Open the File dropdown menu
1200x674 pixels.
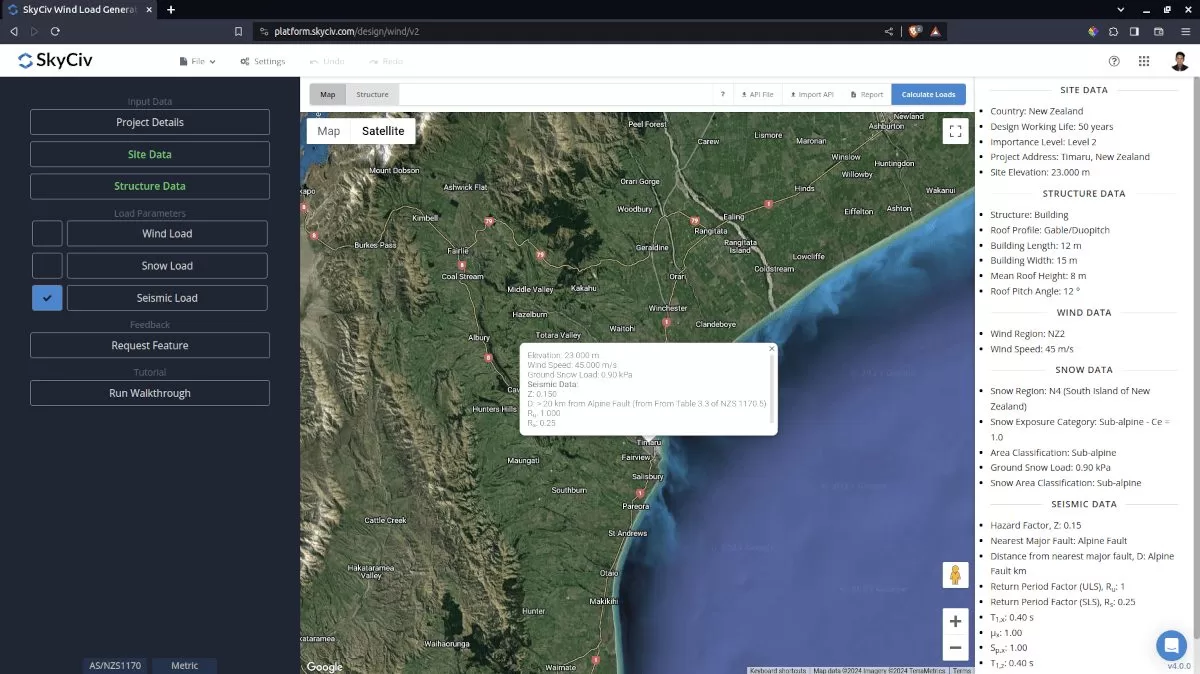[x=197, y=61]
